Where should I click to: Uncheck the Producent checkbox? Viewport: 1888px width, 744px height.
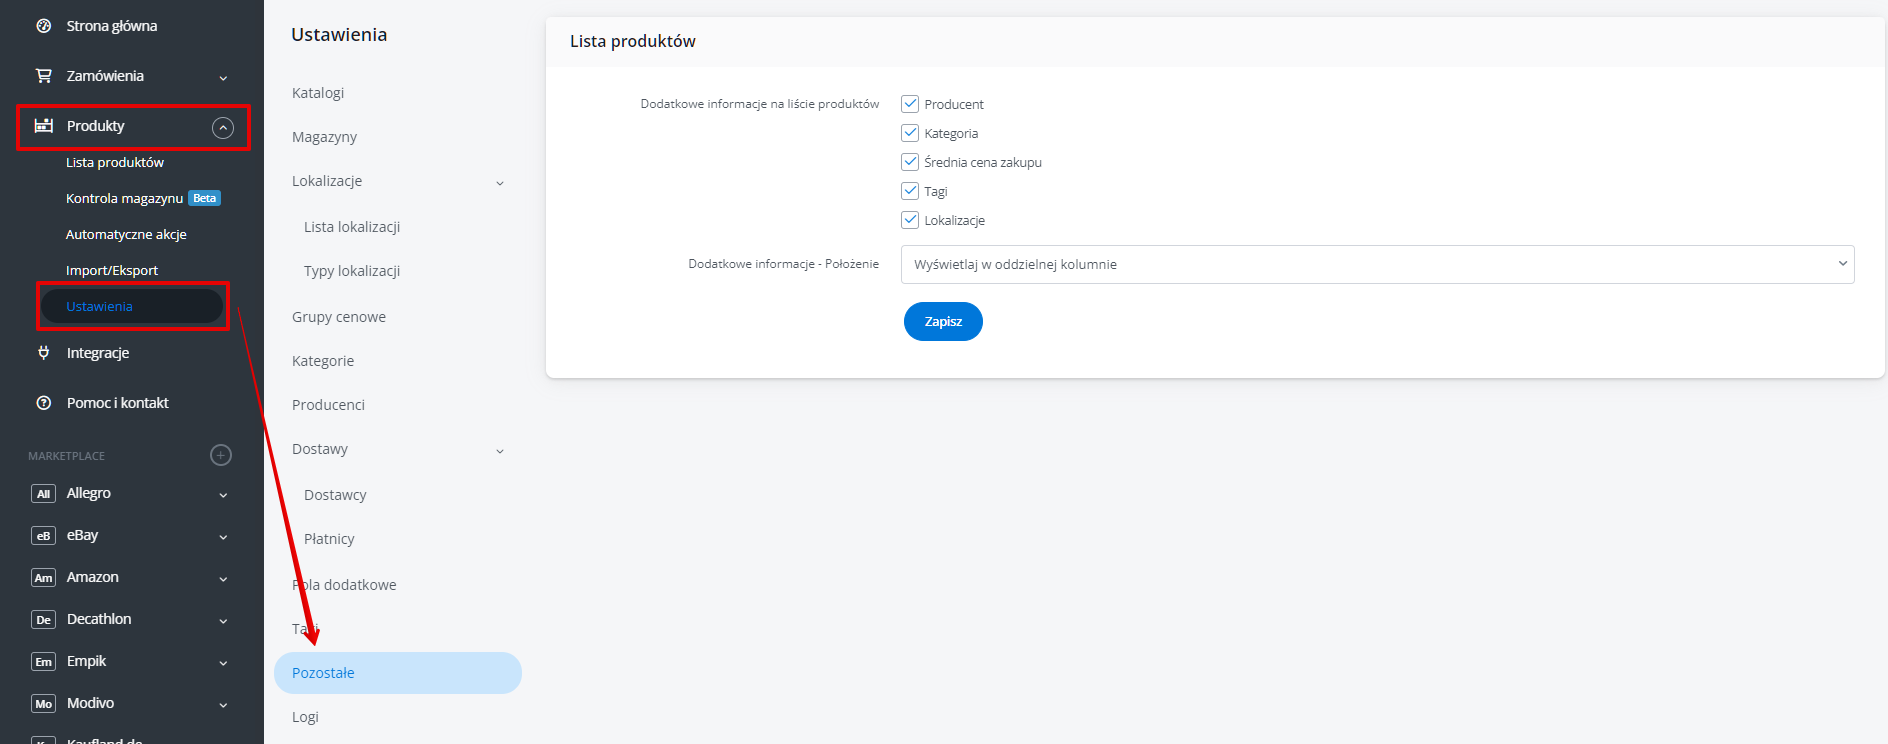(x=910, y=104)
